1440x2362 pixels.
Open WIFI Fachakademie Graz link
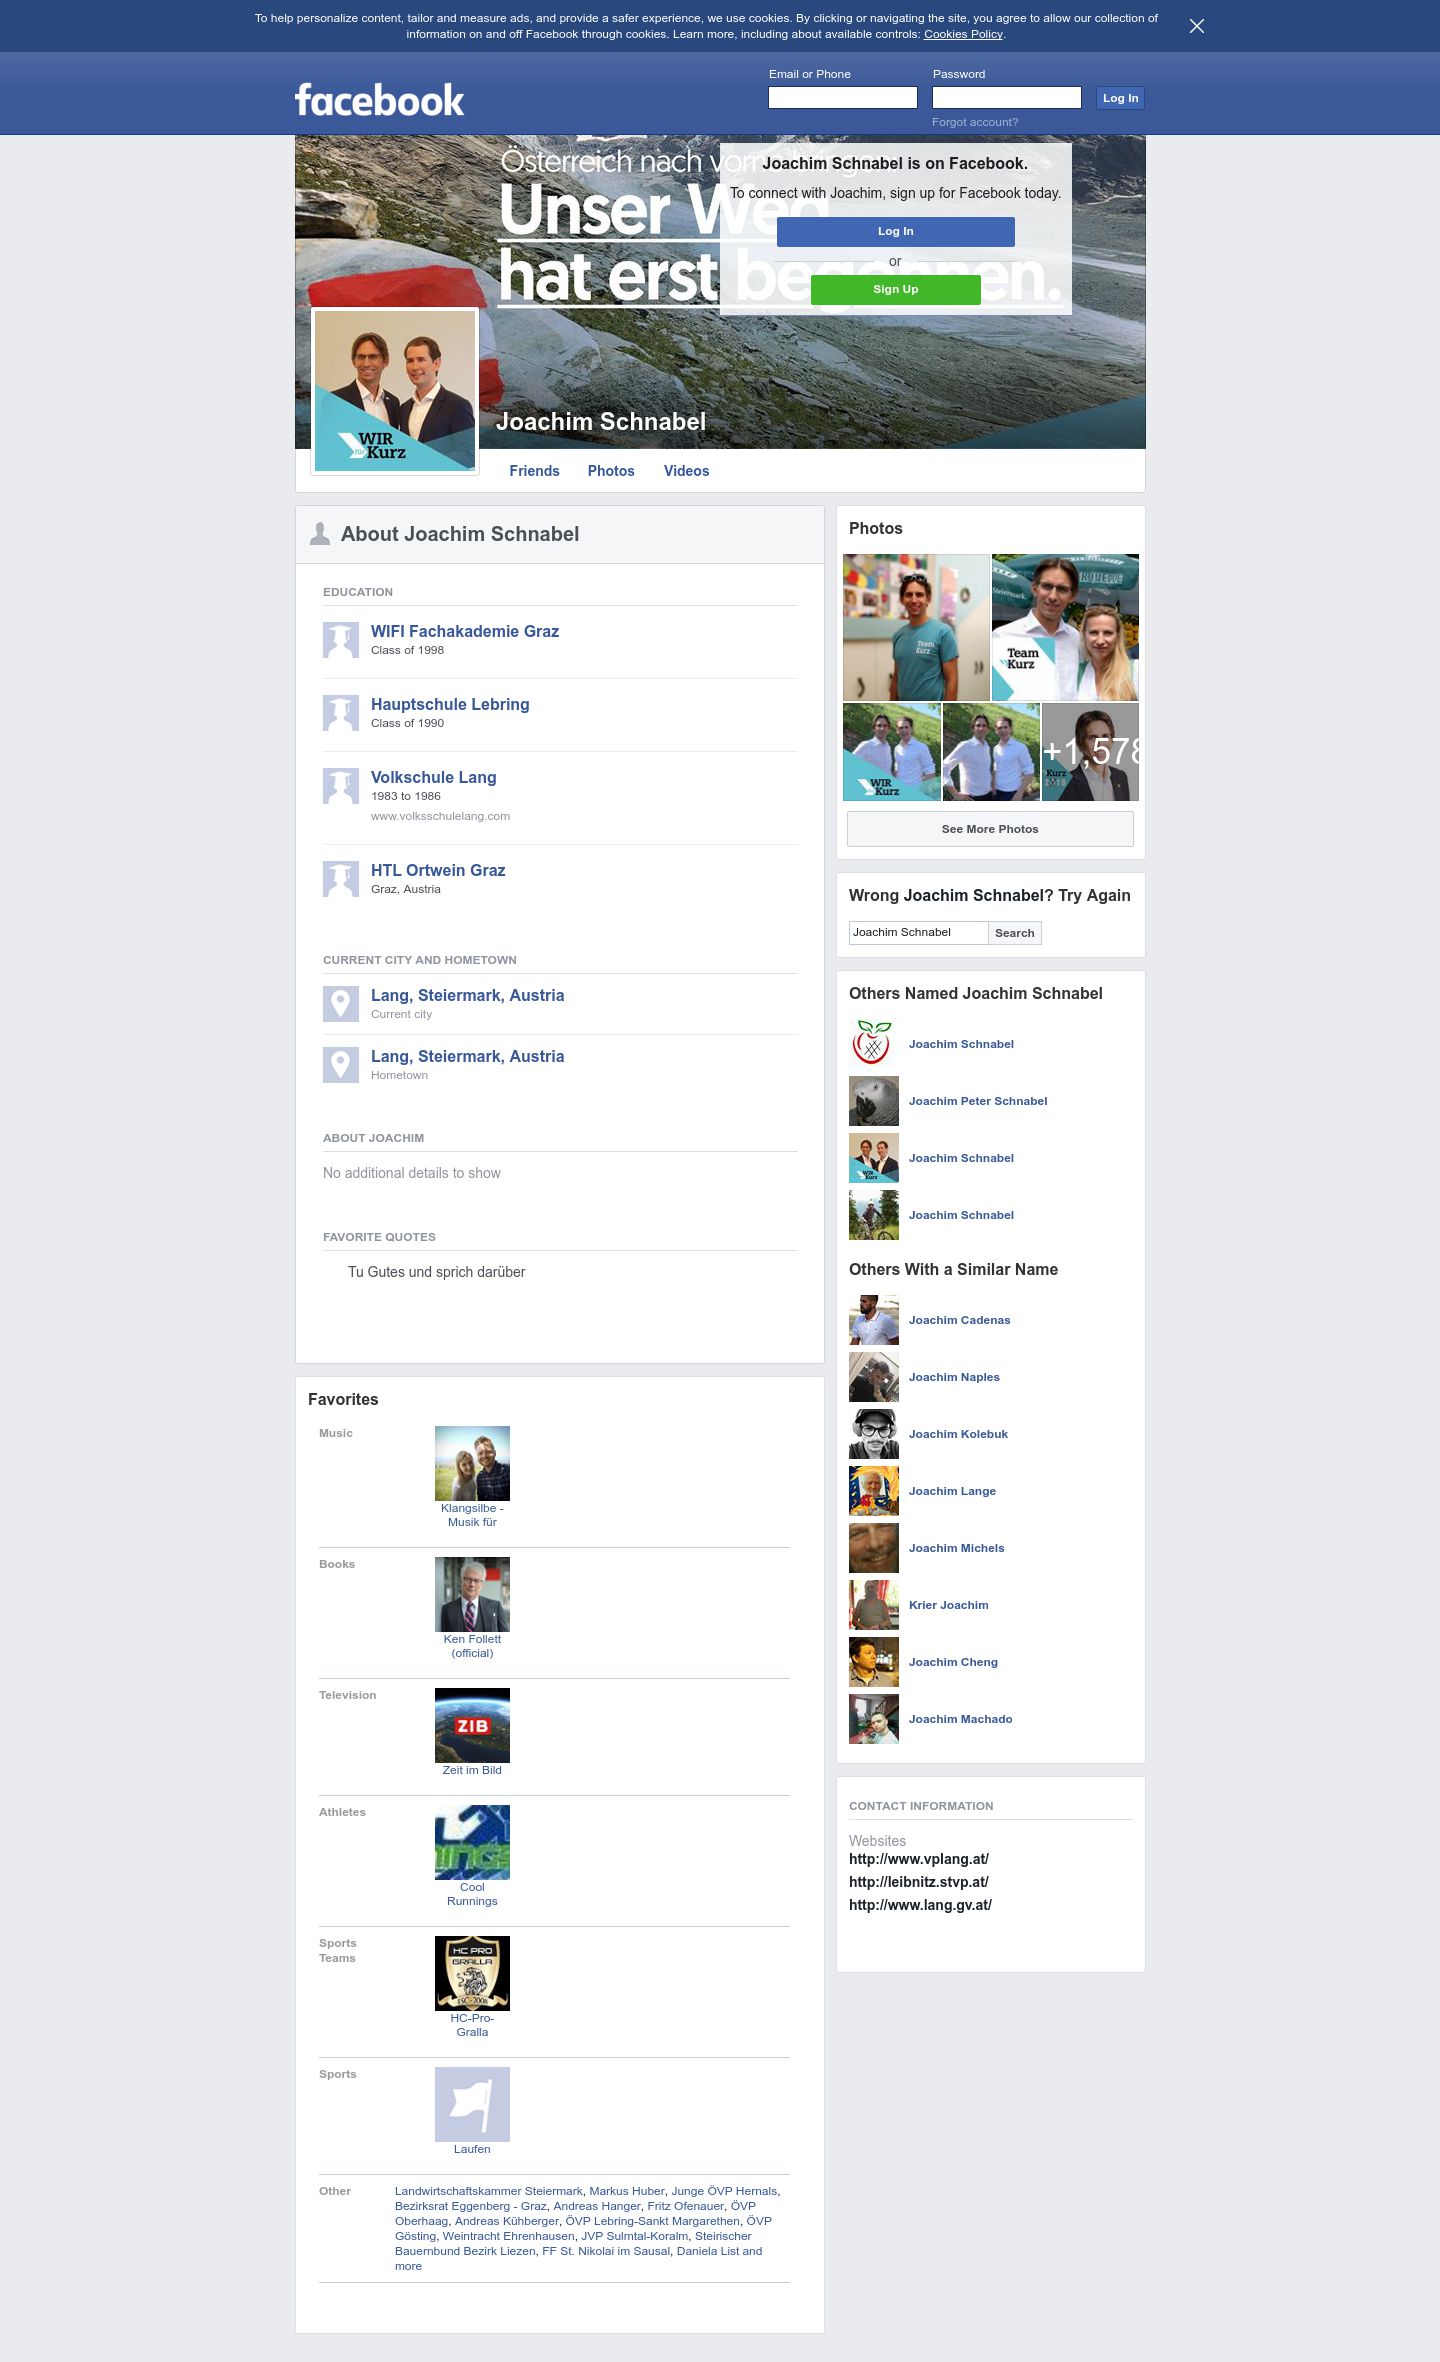pos(465,631)
